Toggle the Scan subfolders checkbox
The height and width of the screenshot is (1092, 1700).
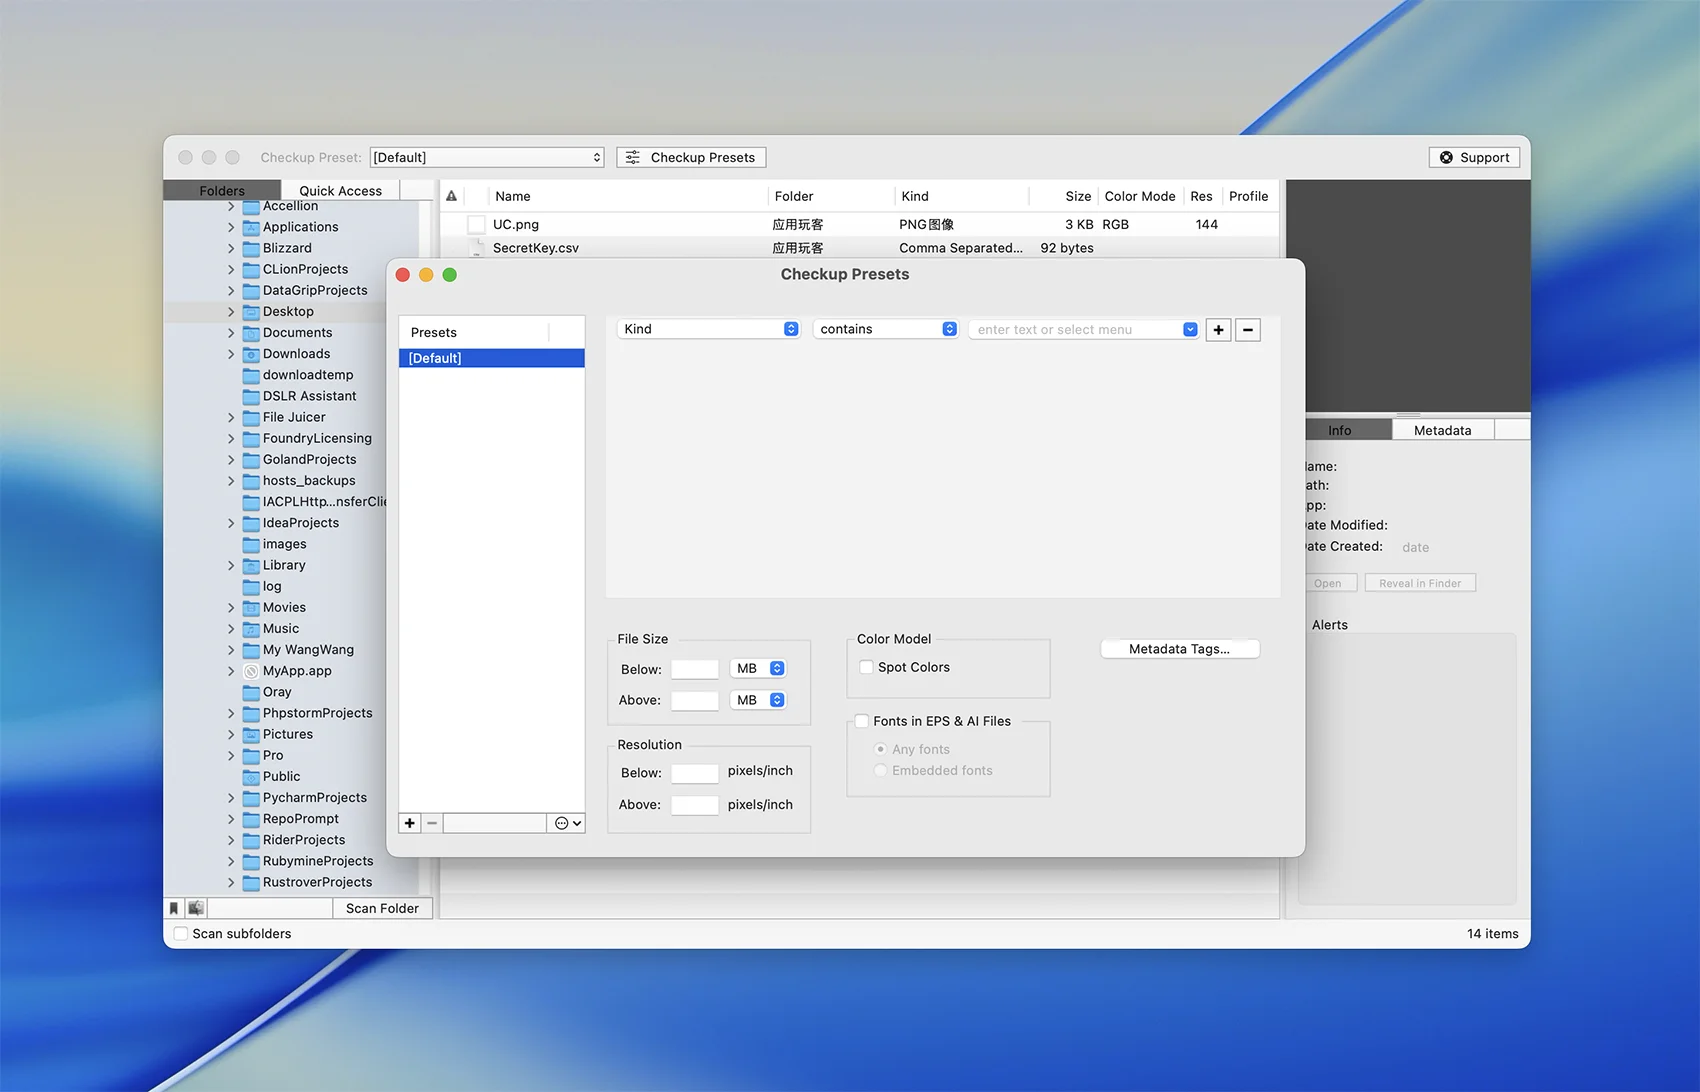(181, 933)
